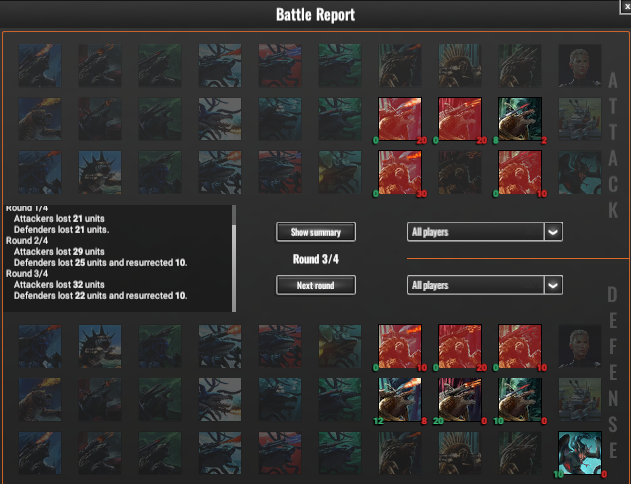
Task: Click the dimmed winged dragon in Attack section
Action: coord(579,173)
